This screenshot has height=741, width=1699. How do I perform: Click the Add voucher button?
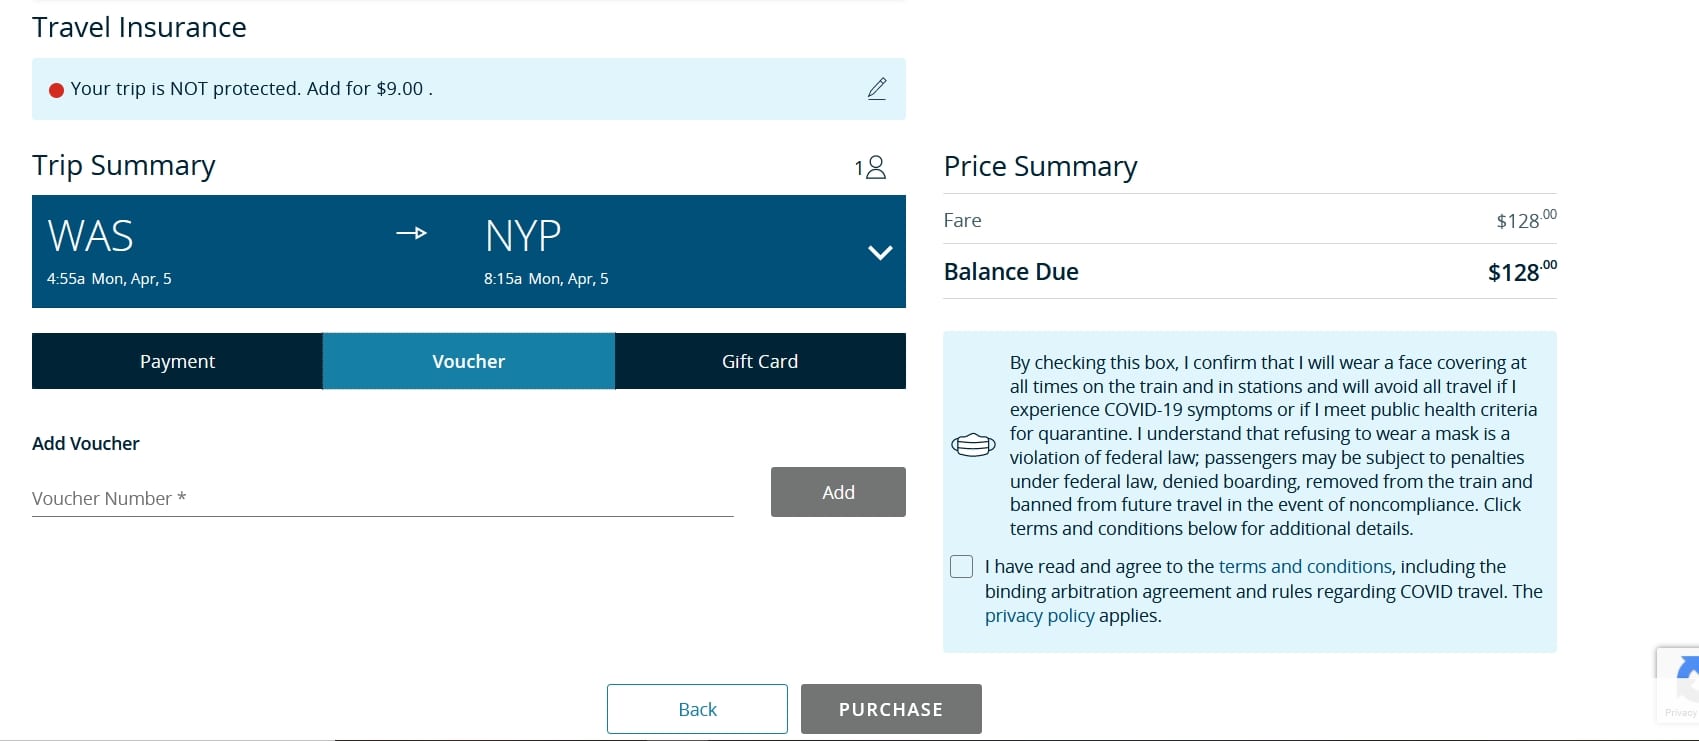pos(838,491)
